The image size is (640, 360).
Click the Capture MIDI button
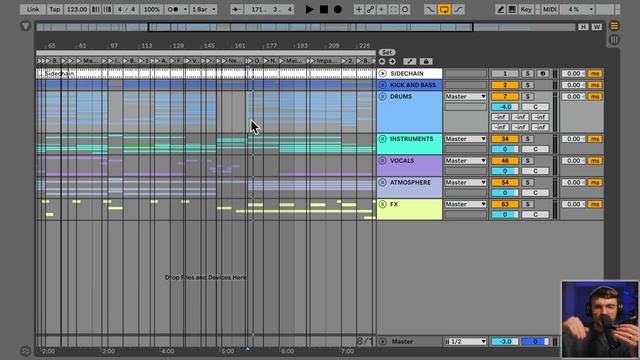point(393,9)
